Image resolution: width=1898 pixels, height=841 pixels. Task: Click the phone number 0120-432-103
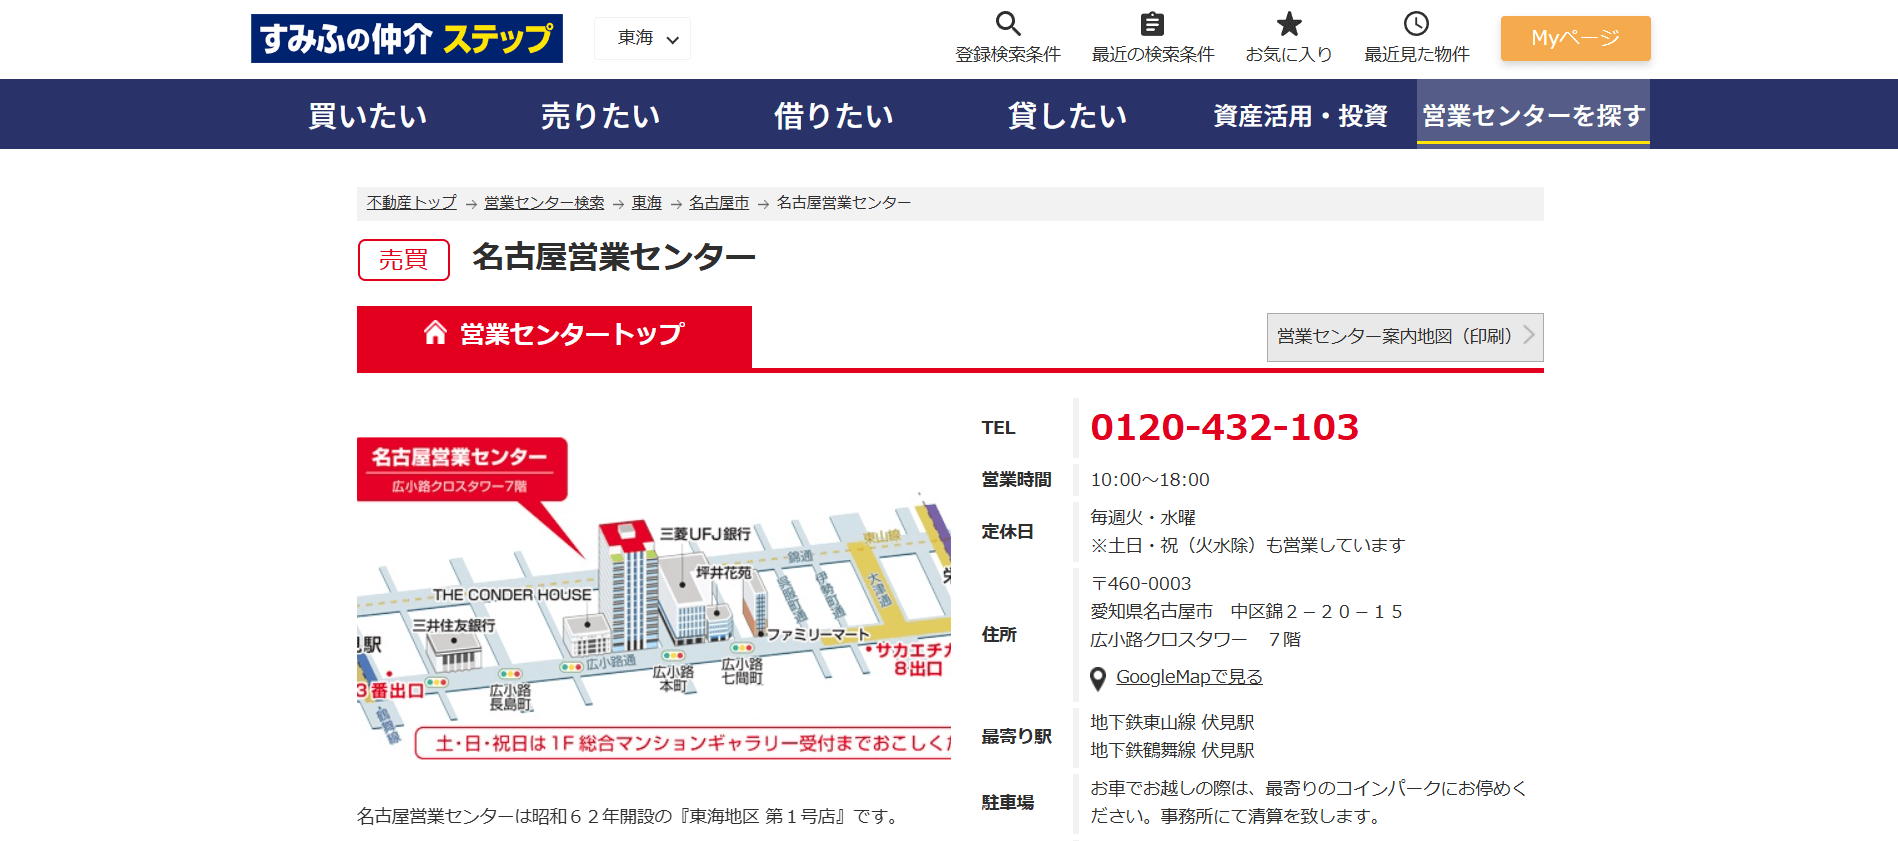pyautogui.click(x=1224, y=427)
